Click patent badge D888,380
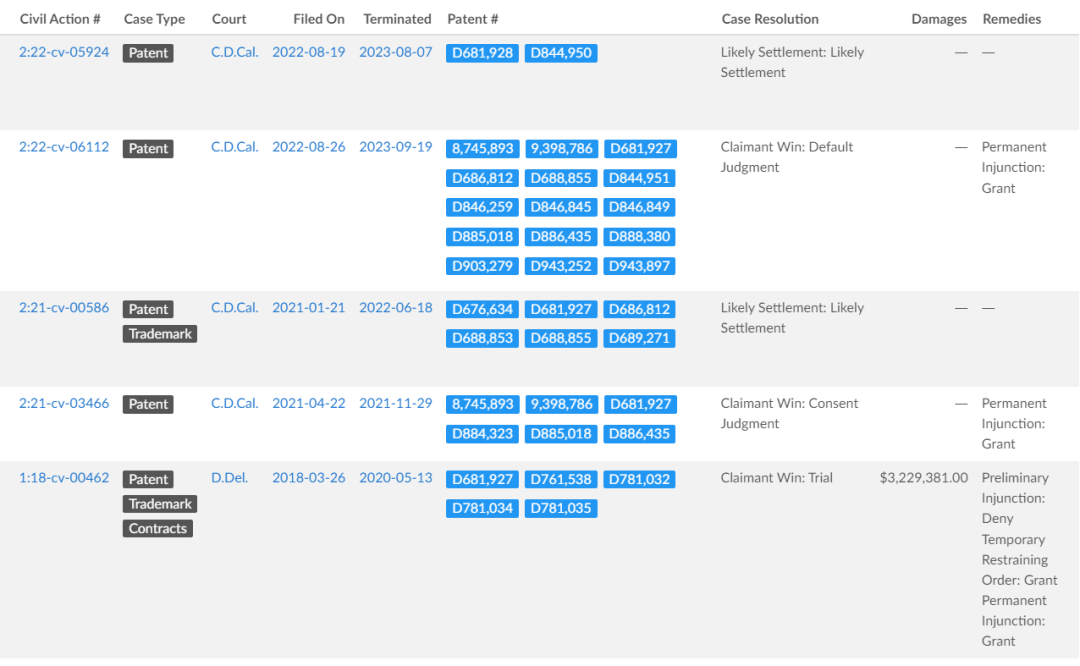 click(639, 237)
